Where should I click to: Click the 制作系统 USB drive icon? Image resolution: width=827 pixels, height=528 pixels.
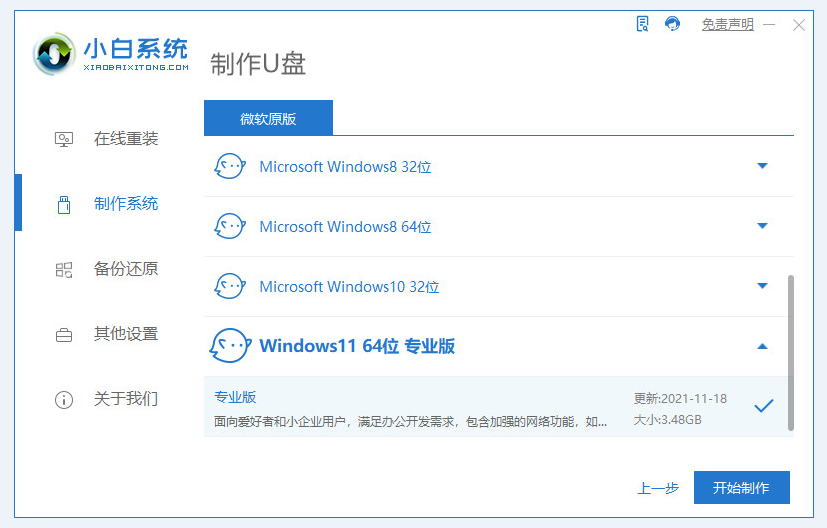point(64,204)
